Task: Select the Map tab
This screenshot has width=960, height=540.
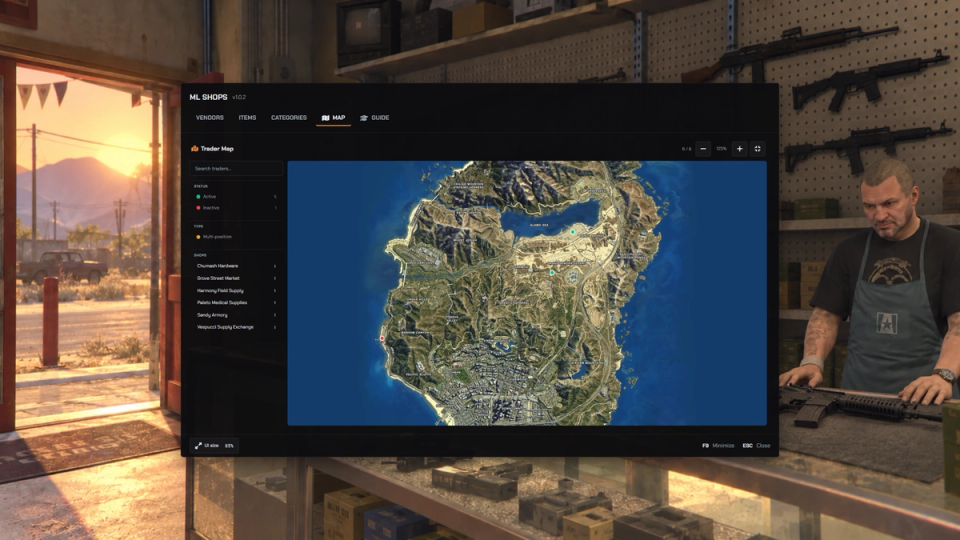Action: coord(333,118)
